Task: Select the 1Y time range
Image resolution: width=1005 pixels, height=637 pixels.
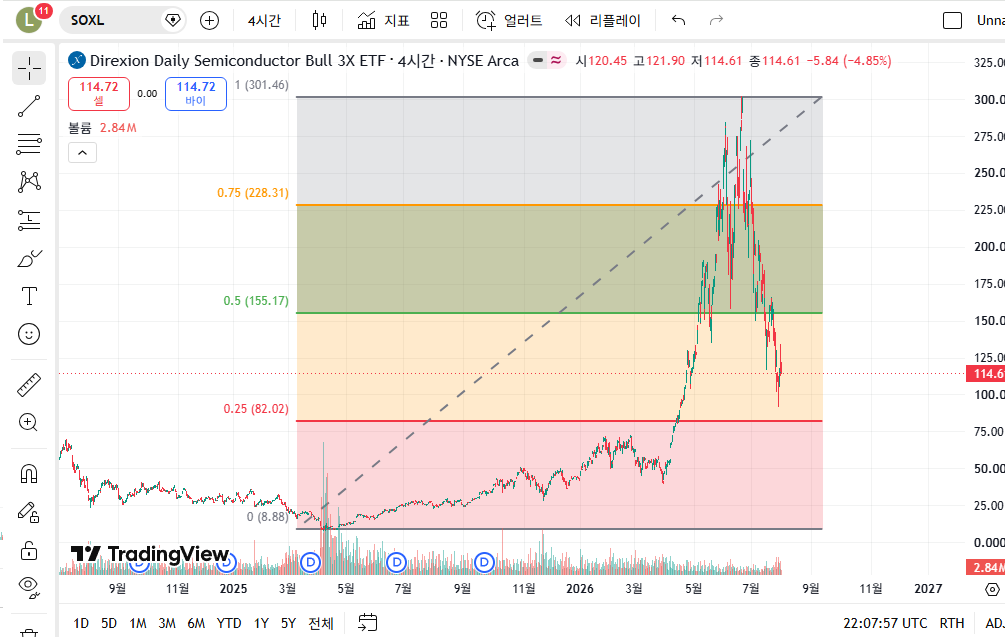Action: click(x=261, y=623)
